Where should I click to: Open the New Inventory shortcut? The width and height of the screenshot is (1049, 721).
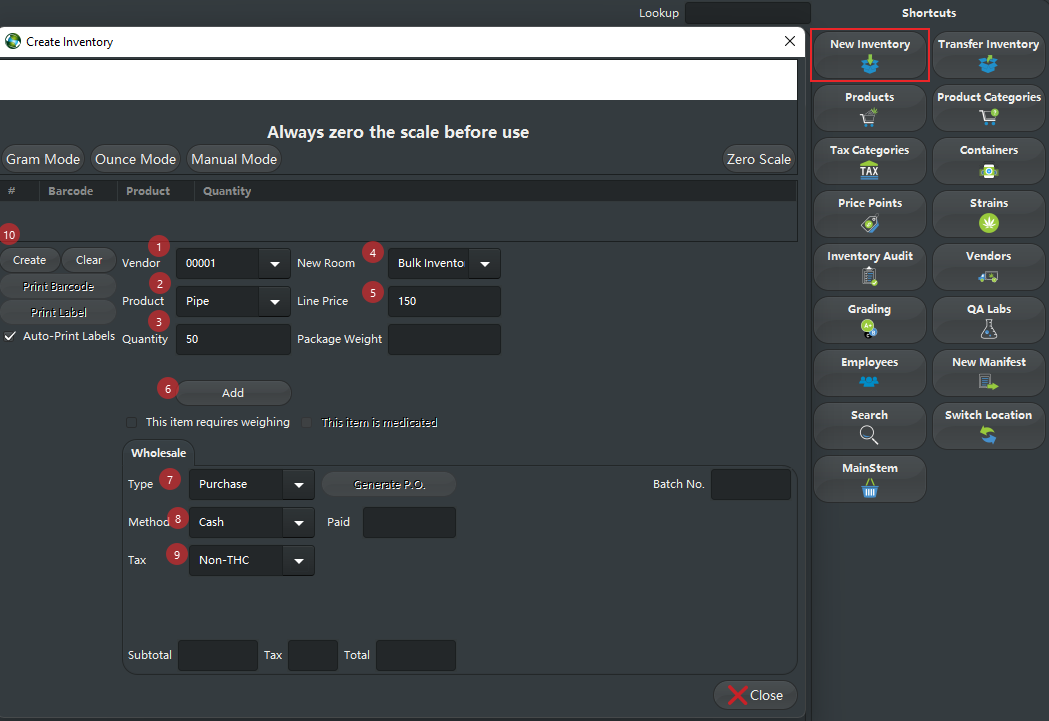869,54
